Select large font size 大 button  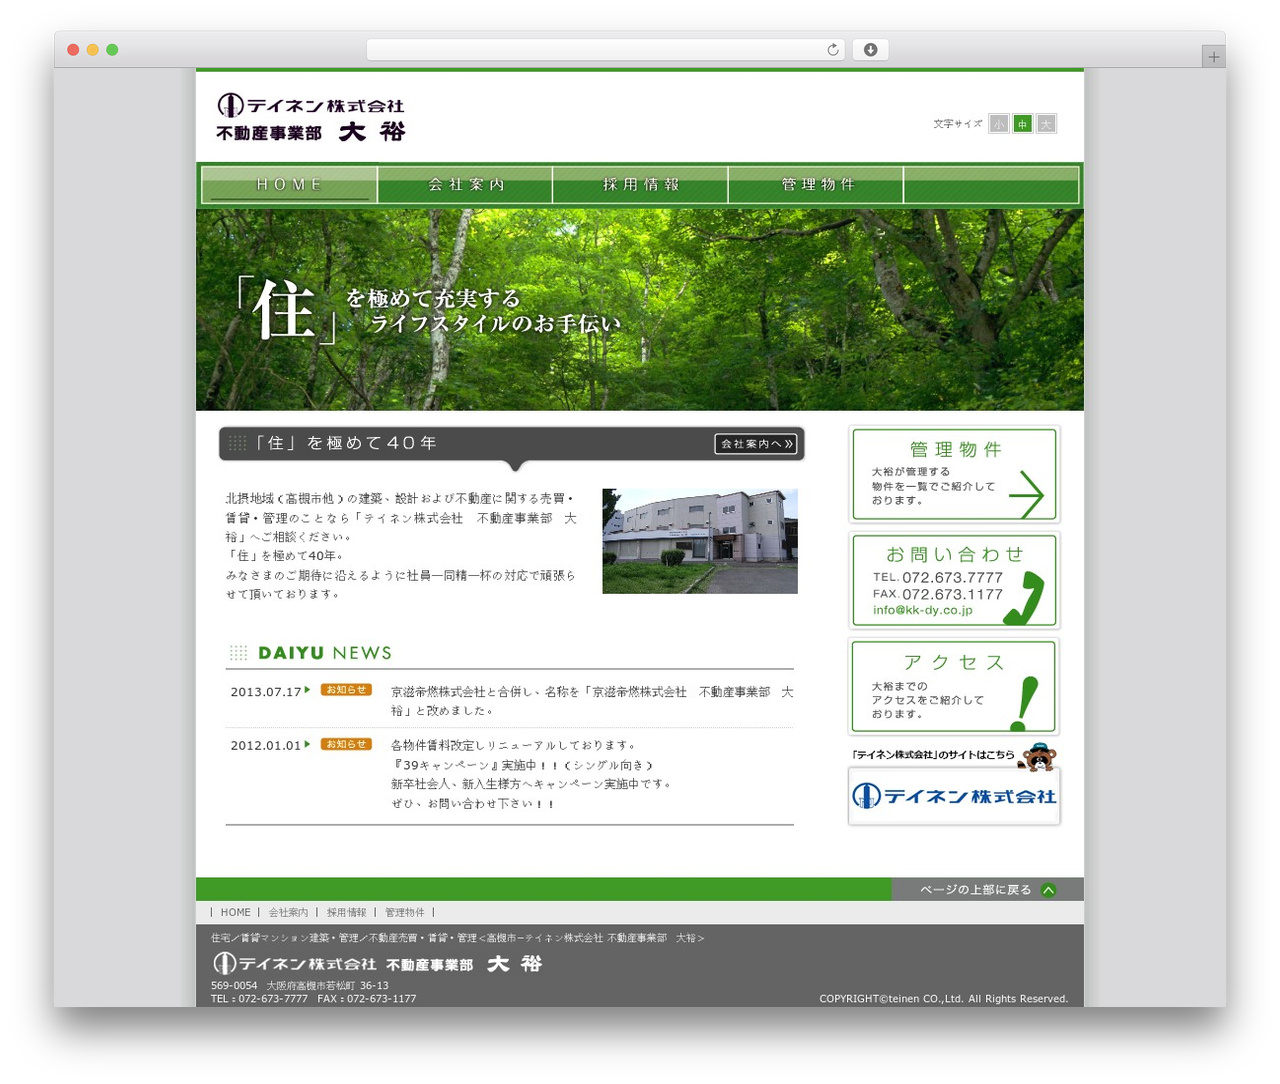[x=1046, y=124]
